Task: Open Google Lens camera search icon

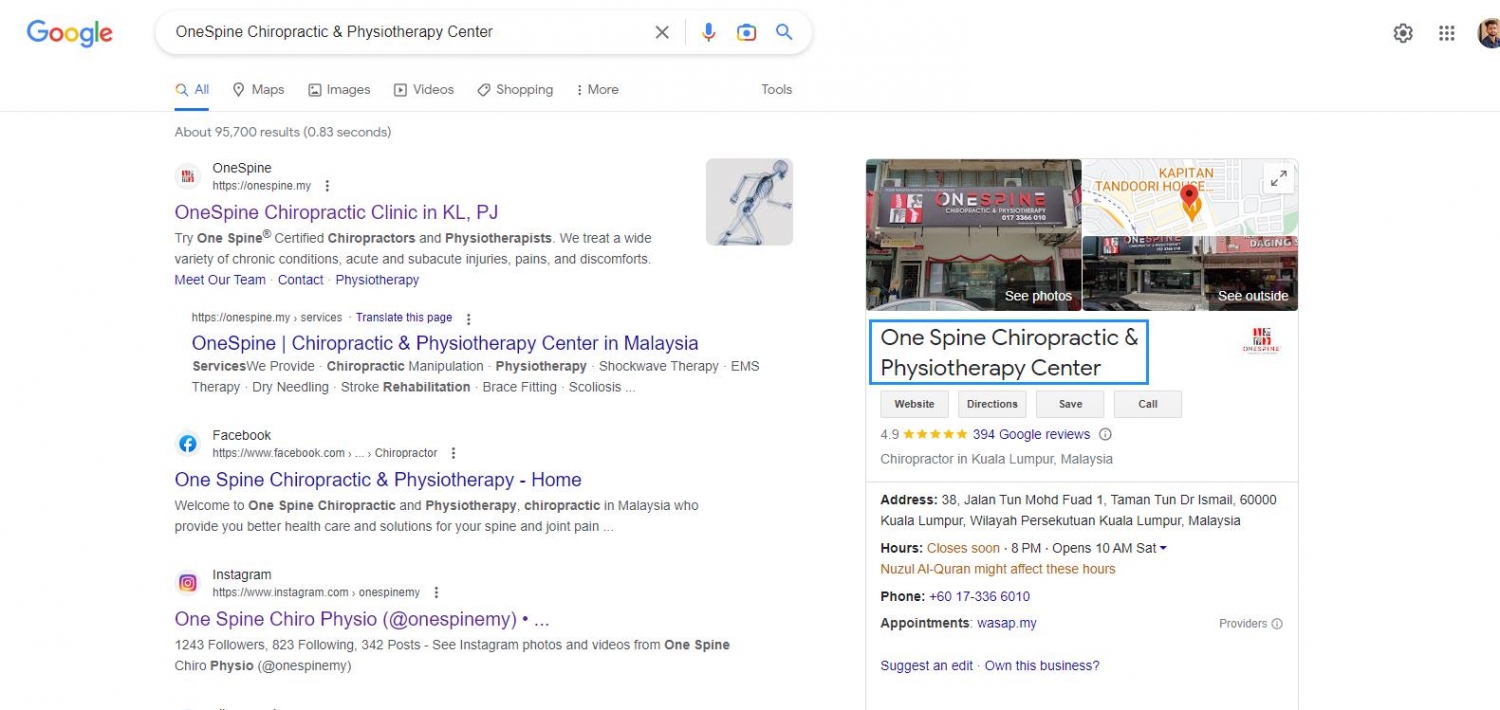Action: [746, 32]
